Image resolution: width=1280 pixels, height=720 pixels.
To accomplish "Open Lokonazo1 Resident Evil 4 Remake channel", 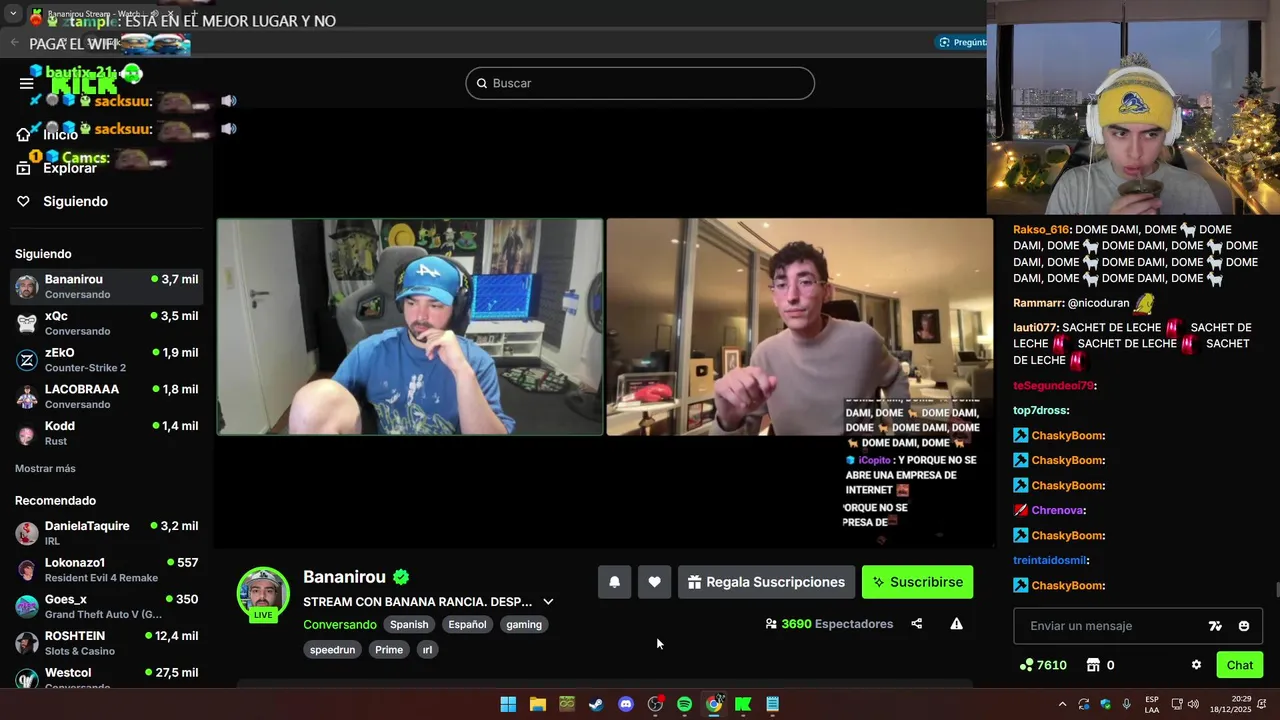I will (x=107, y=570).
